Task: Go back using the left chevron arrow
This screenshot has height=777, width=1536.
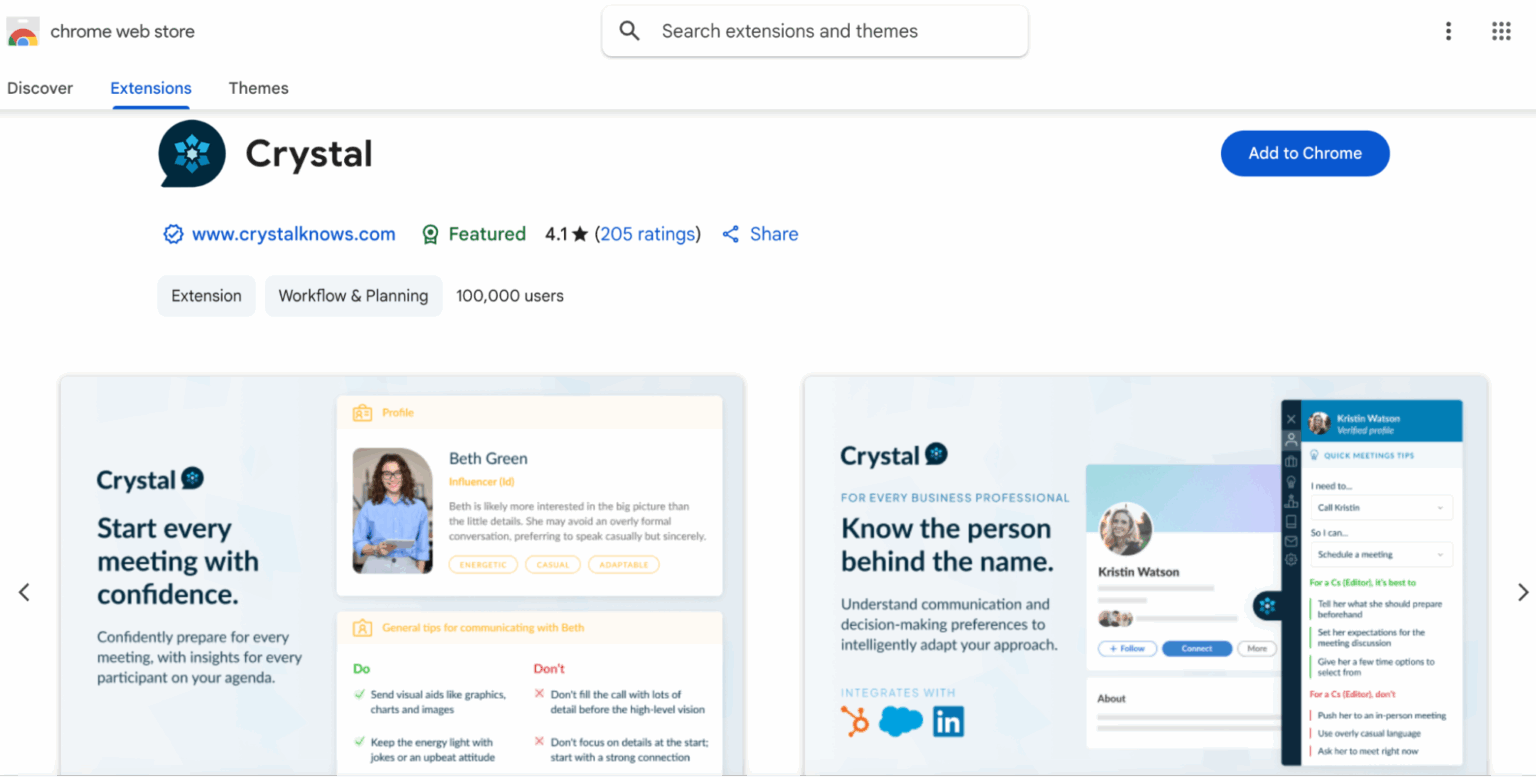Action: click(x=25, y=591)
